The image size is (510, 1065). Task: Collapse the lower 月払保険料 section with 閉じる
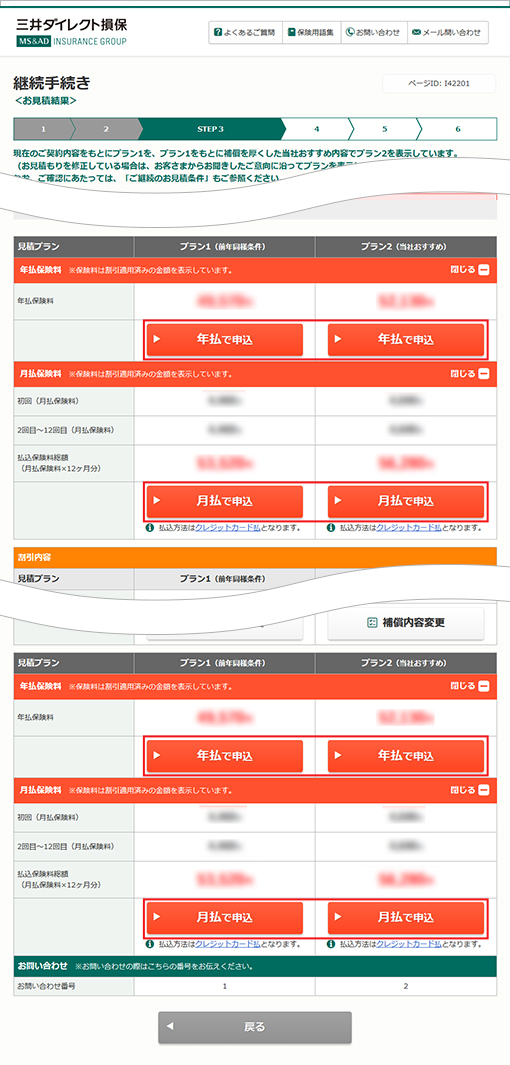(469, 790)
